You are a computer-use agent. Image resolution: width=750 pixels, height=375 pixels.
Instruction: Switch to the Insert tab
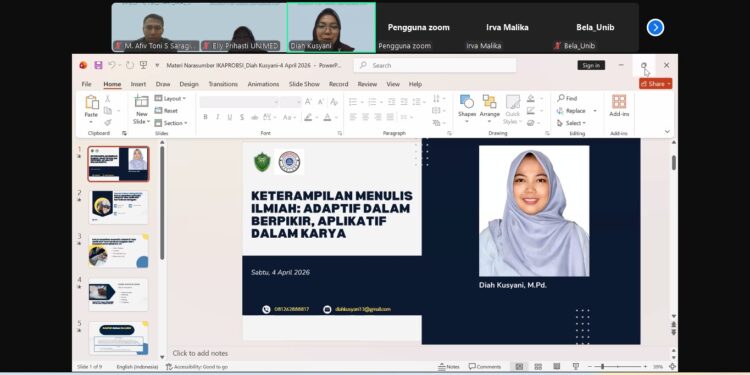tap(138, 84)
